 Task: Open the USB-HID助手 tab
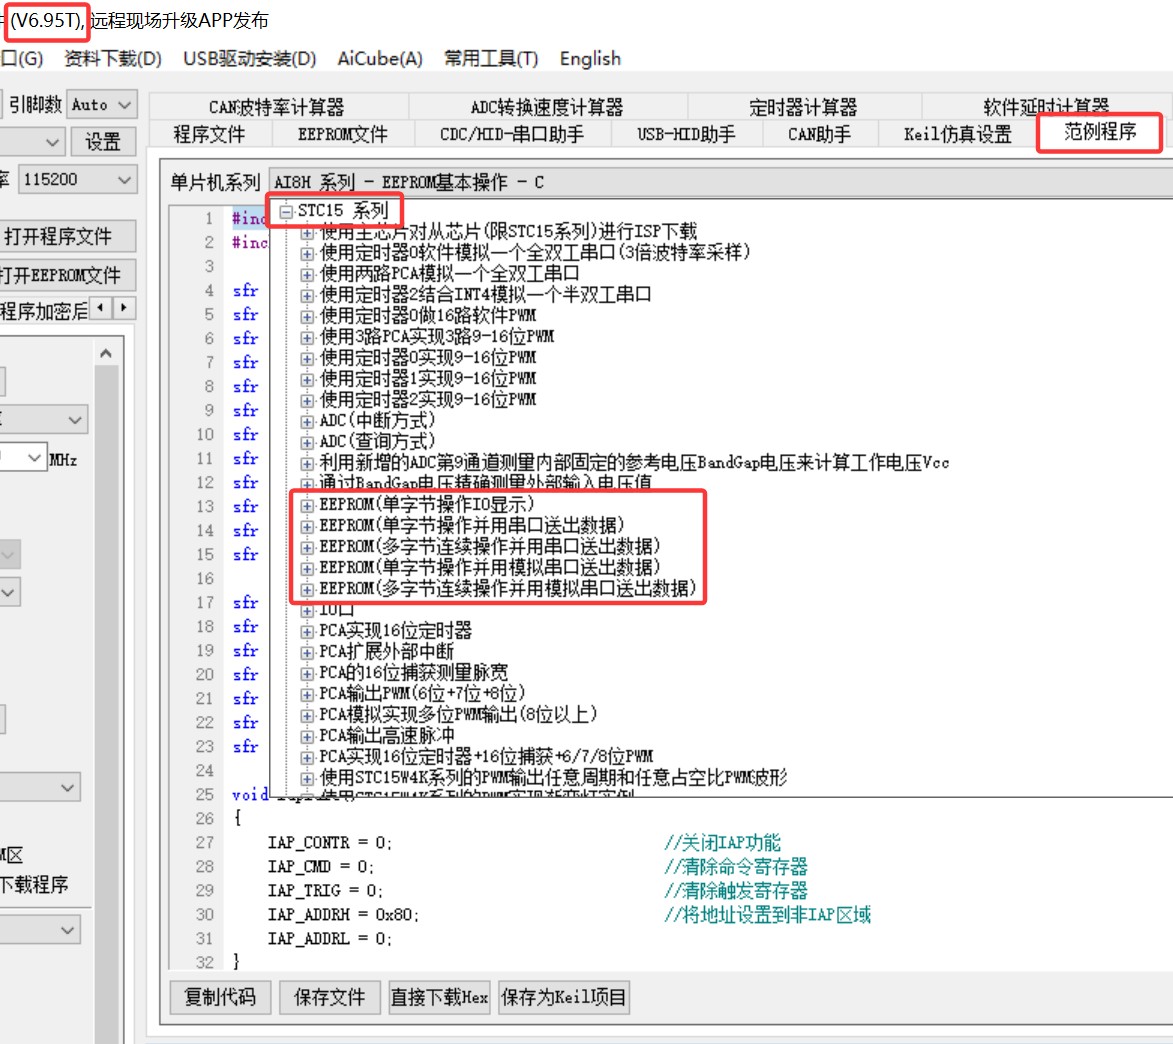pyautogui.click(x=686, y=135)
